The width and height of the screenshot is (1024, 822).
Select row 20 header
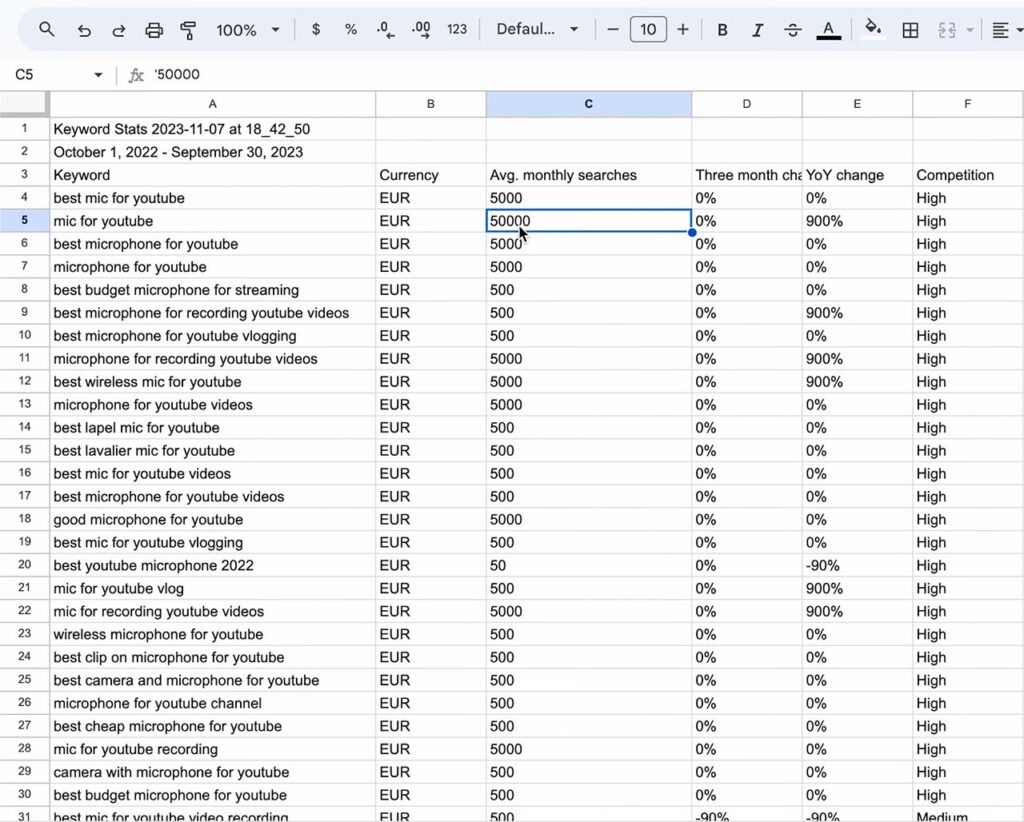pyautogui.click(x=24, y=565)
